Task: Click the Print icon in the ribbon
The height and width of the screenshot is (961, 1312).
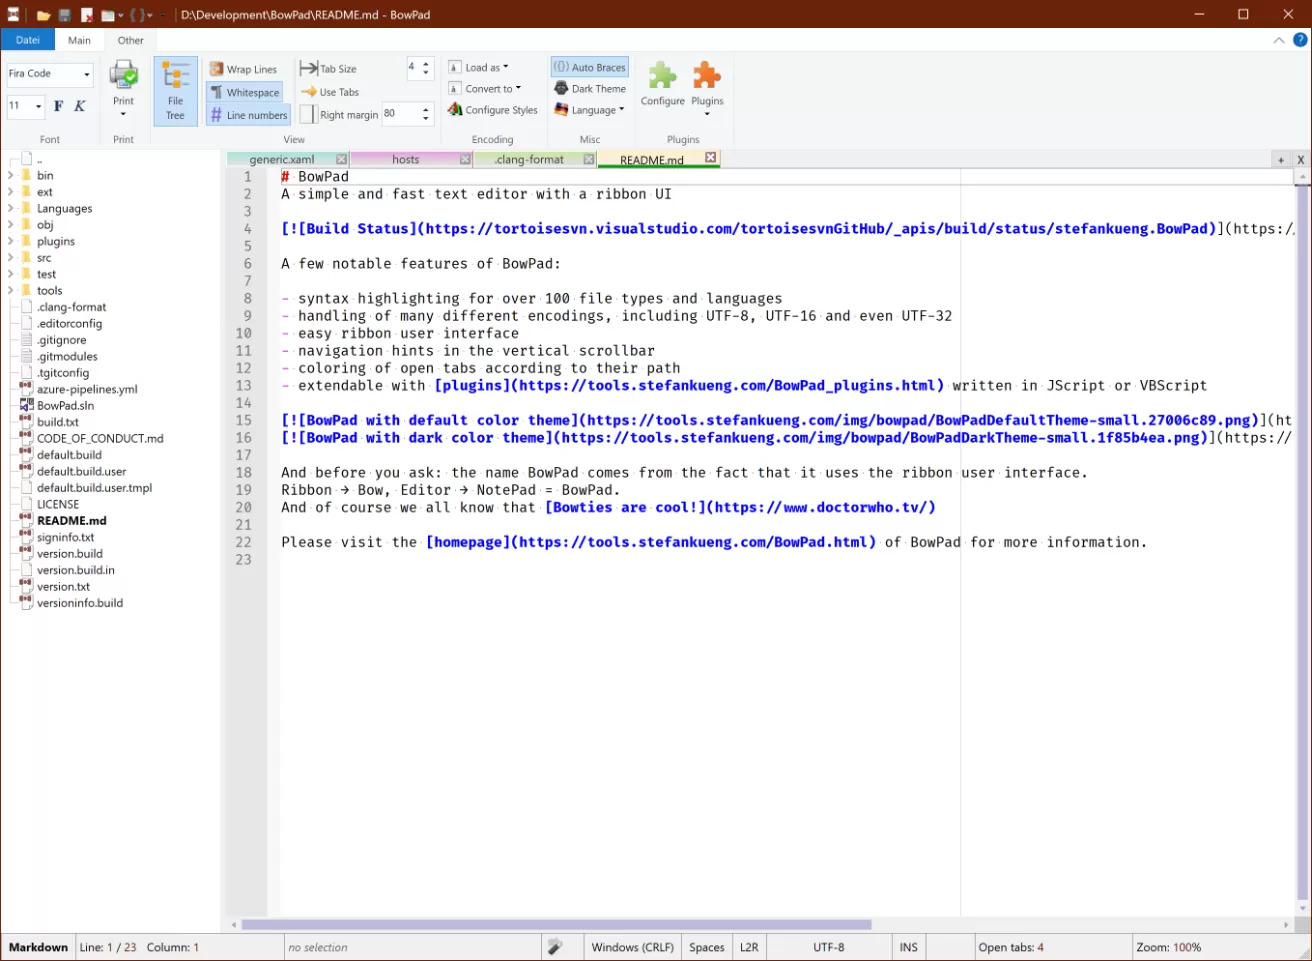Action: [123, 80]
